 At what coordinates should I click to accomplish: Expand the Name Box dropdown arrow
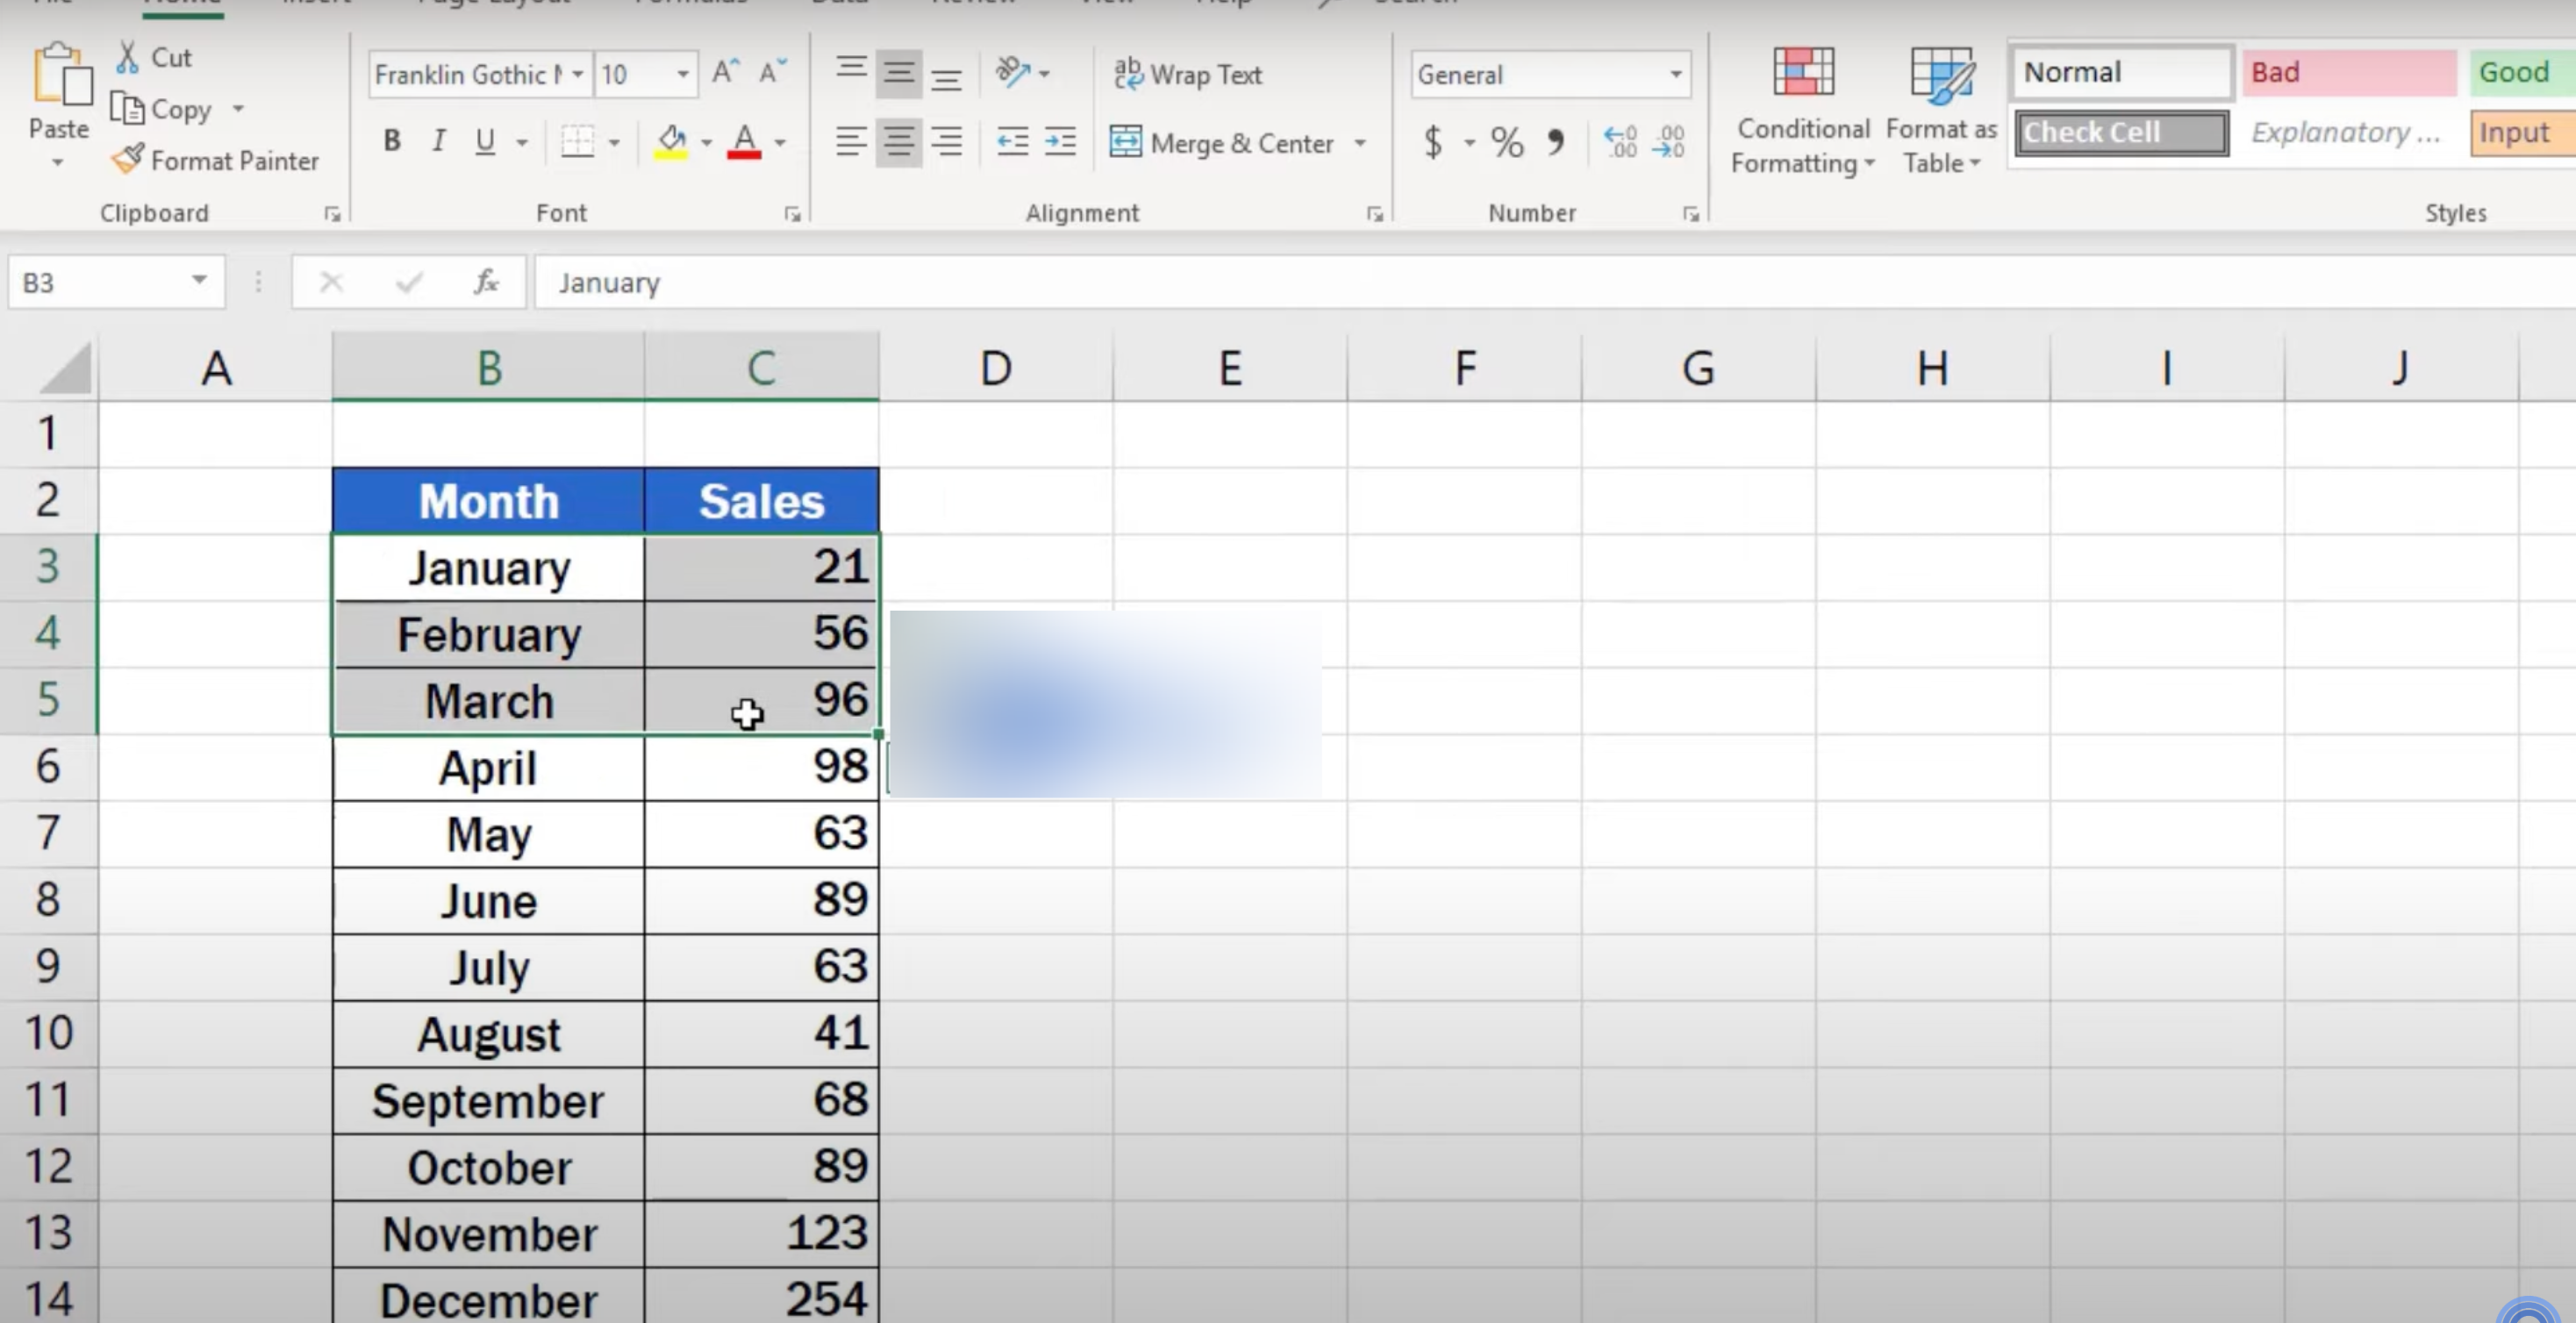pos(199,281)
